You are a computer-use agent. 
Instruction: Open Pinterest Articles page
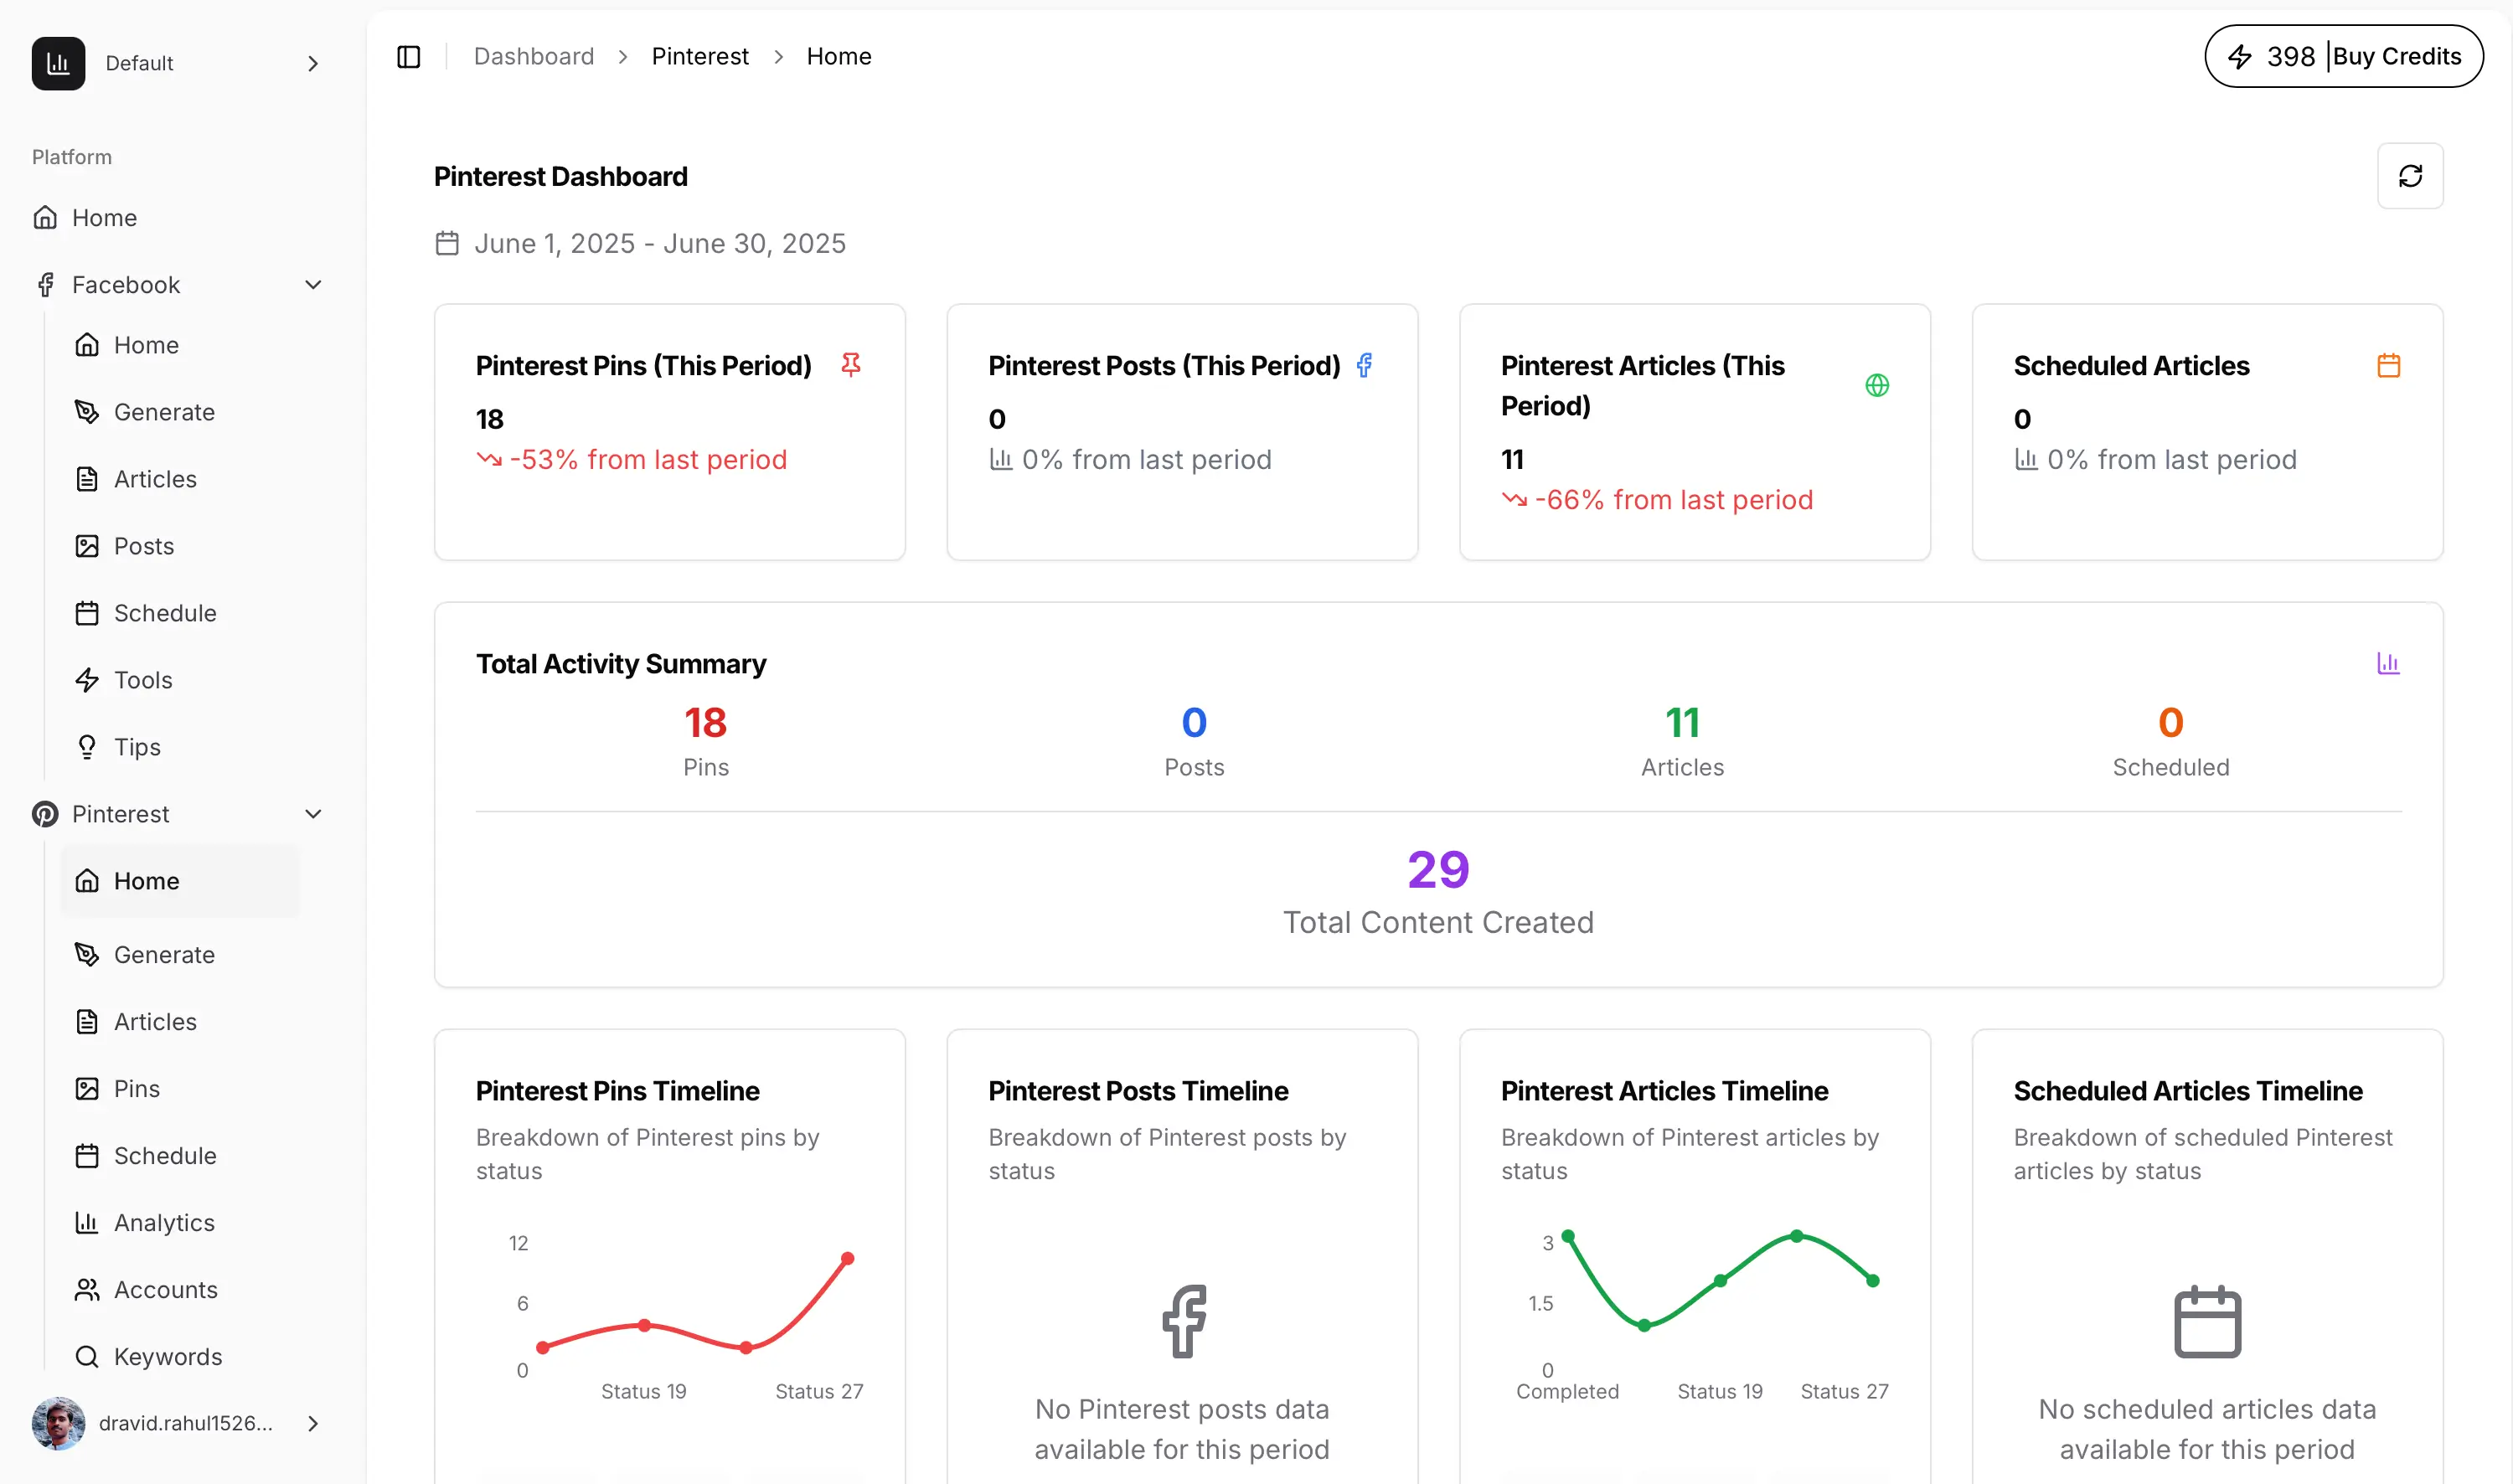click(181, 1022)
